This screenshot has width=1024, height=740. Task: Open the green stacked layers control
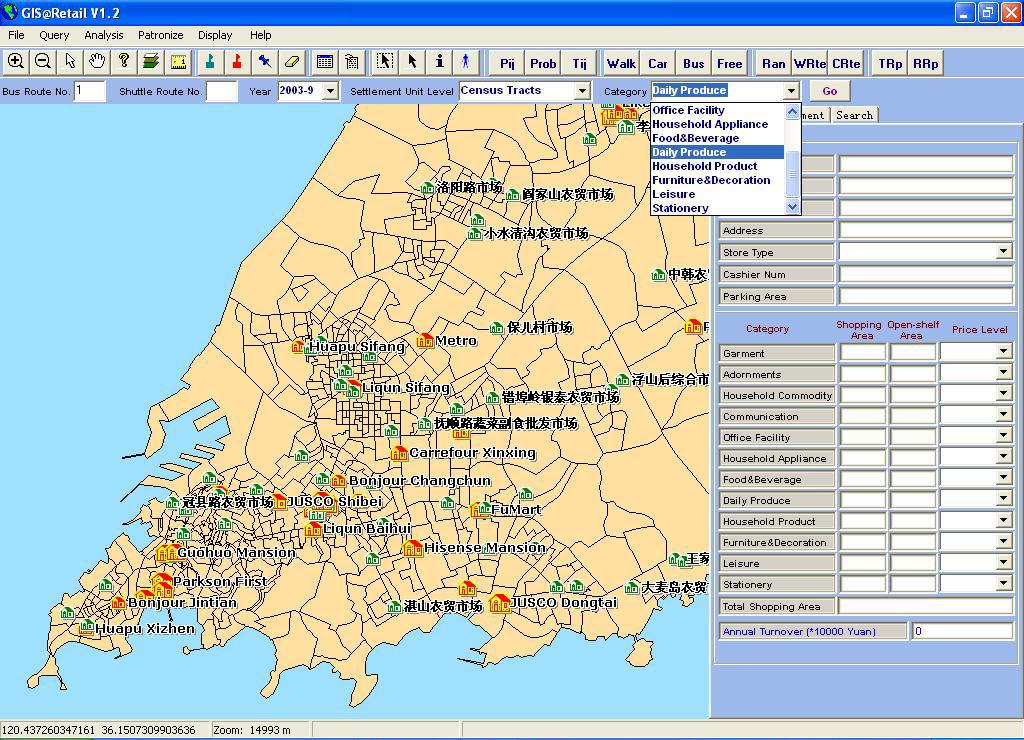(151, 62)
